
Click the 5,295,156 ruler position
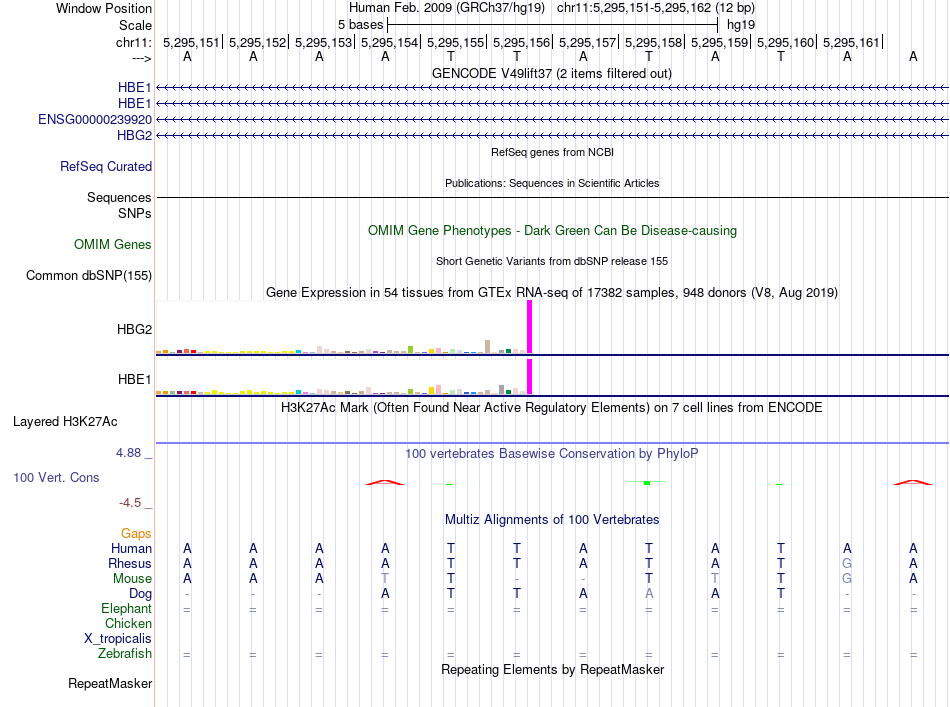click(521, 42)
